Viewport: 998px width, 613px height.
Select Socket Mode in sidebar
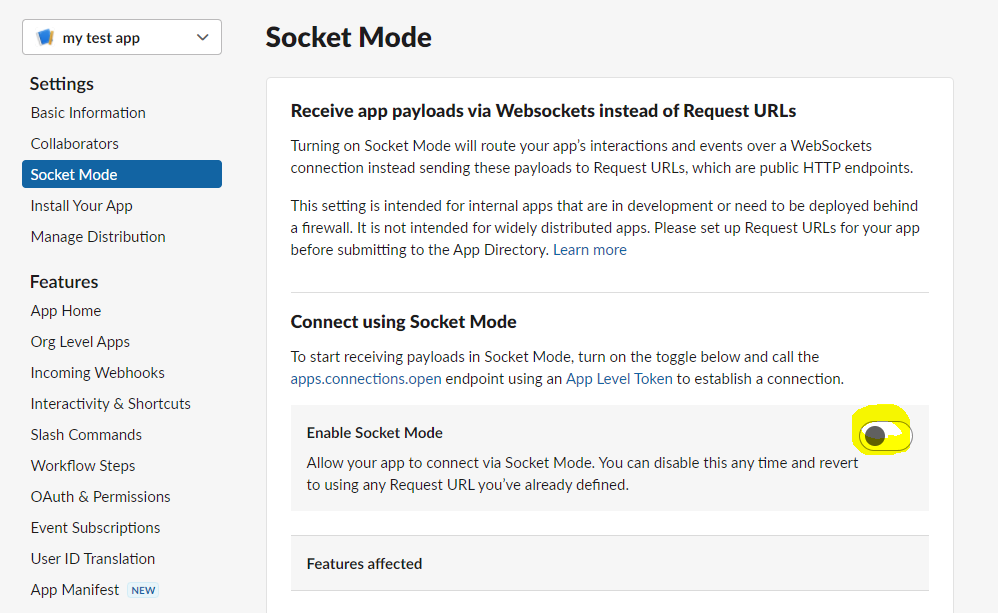122,174
